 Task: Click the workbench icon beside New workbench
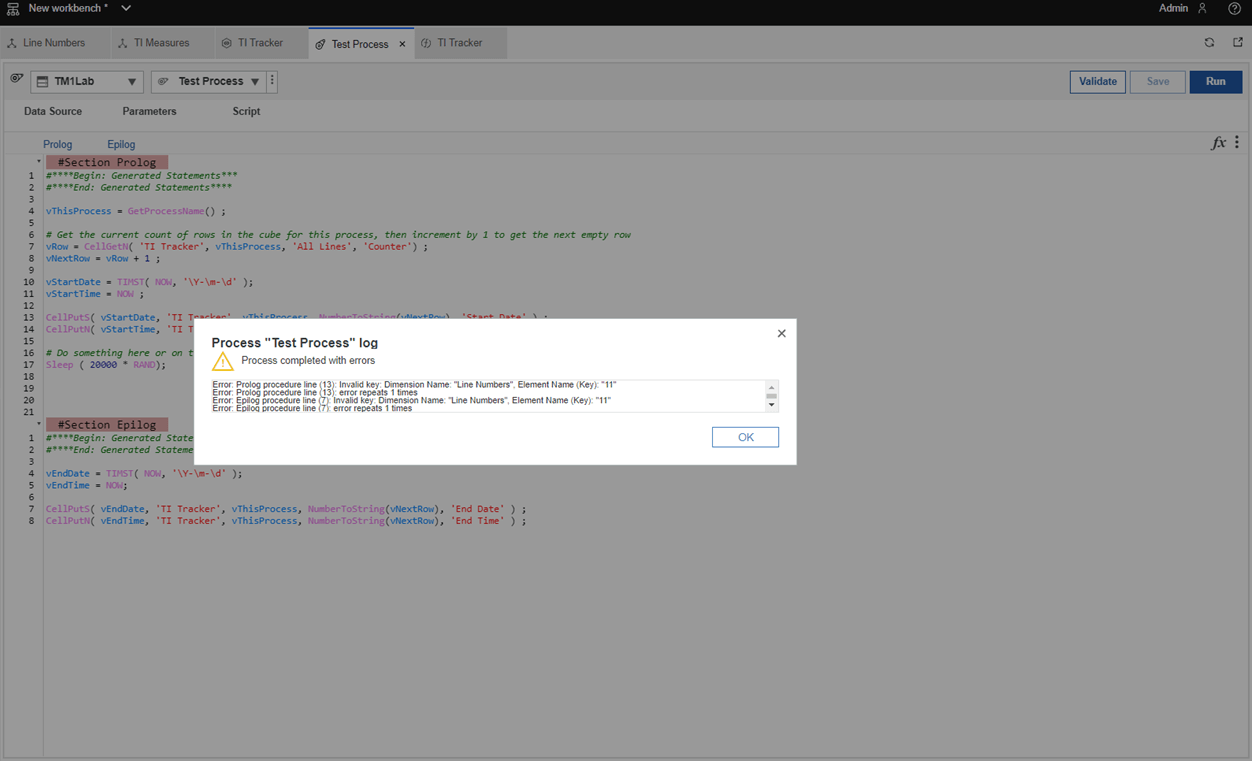(x=13, y=8)
